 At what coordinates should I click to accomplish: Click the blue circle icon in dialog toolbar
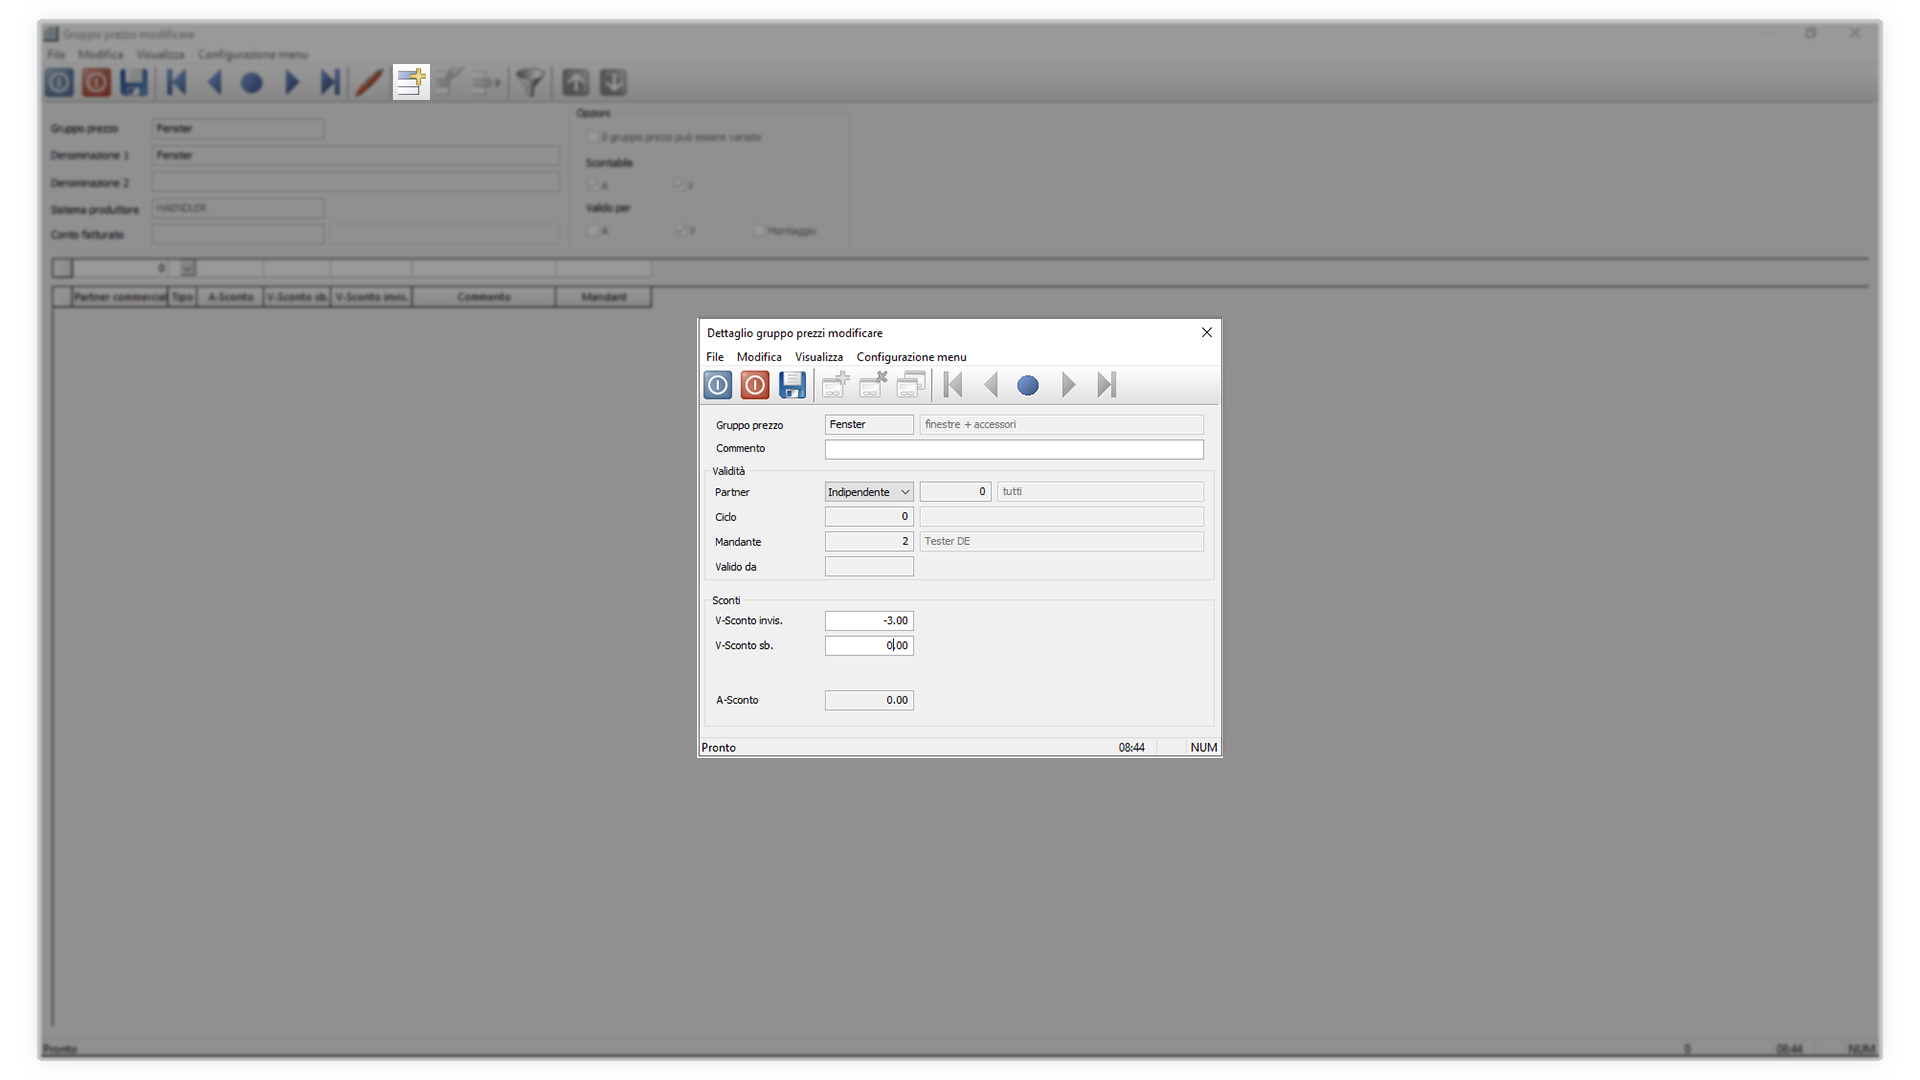tap(1028, 385)
